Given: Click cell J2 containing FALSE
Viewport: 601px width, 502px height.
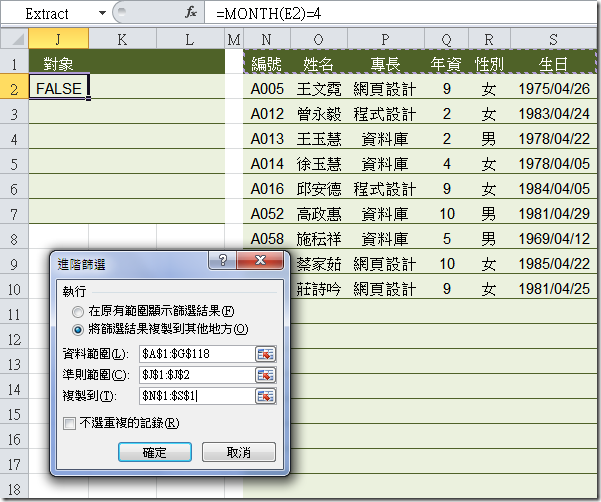Looking at the screenshot, I should [59, 88].
